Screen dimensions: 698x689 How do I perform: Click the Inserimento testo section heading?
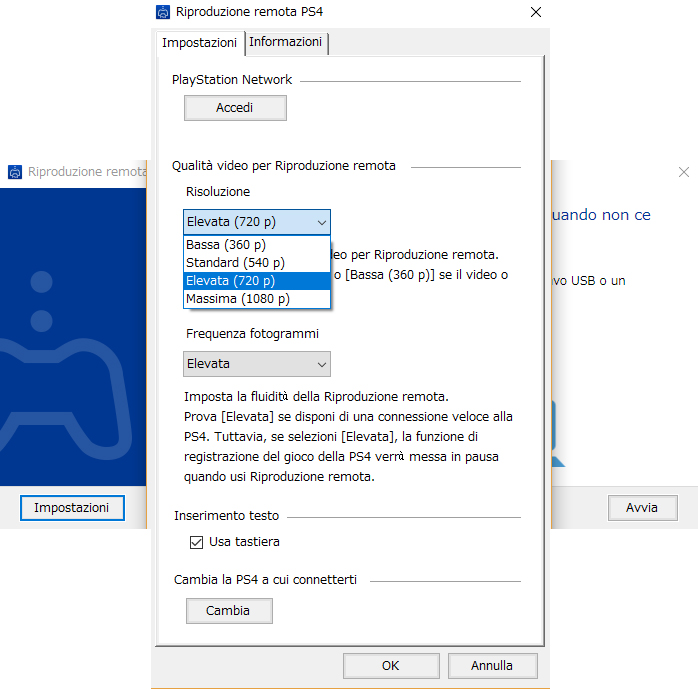click(x=227, y=516)
